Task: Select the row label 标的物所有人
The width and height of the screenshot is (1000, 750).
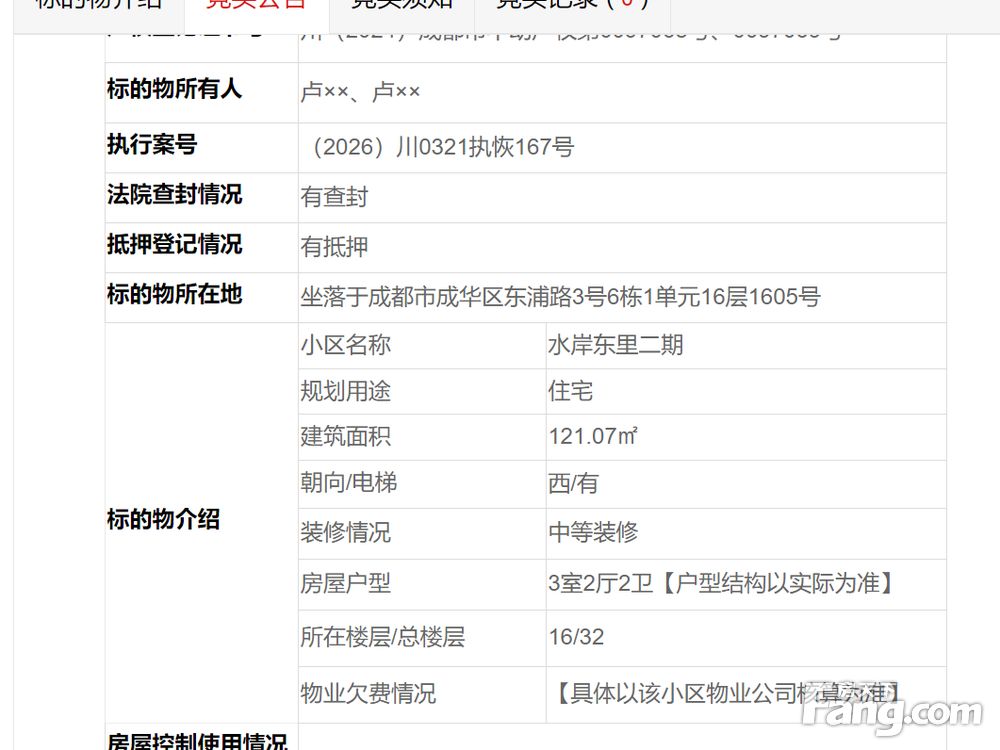Action: point(174,89)
